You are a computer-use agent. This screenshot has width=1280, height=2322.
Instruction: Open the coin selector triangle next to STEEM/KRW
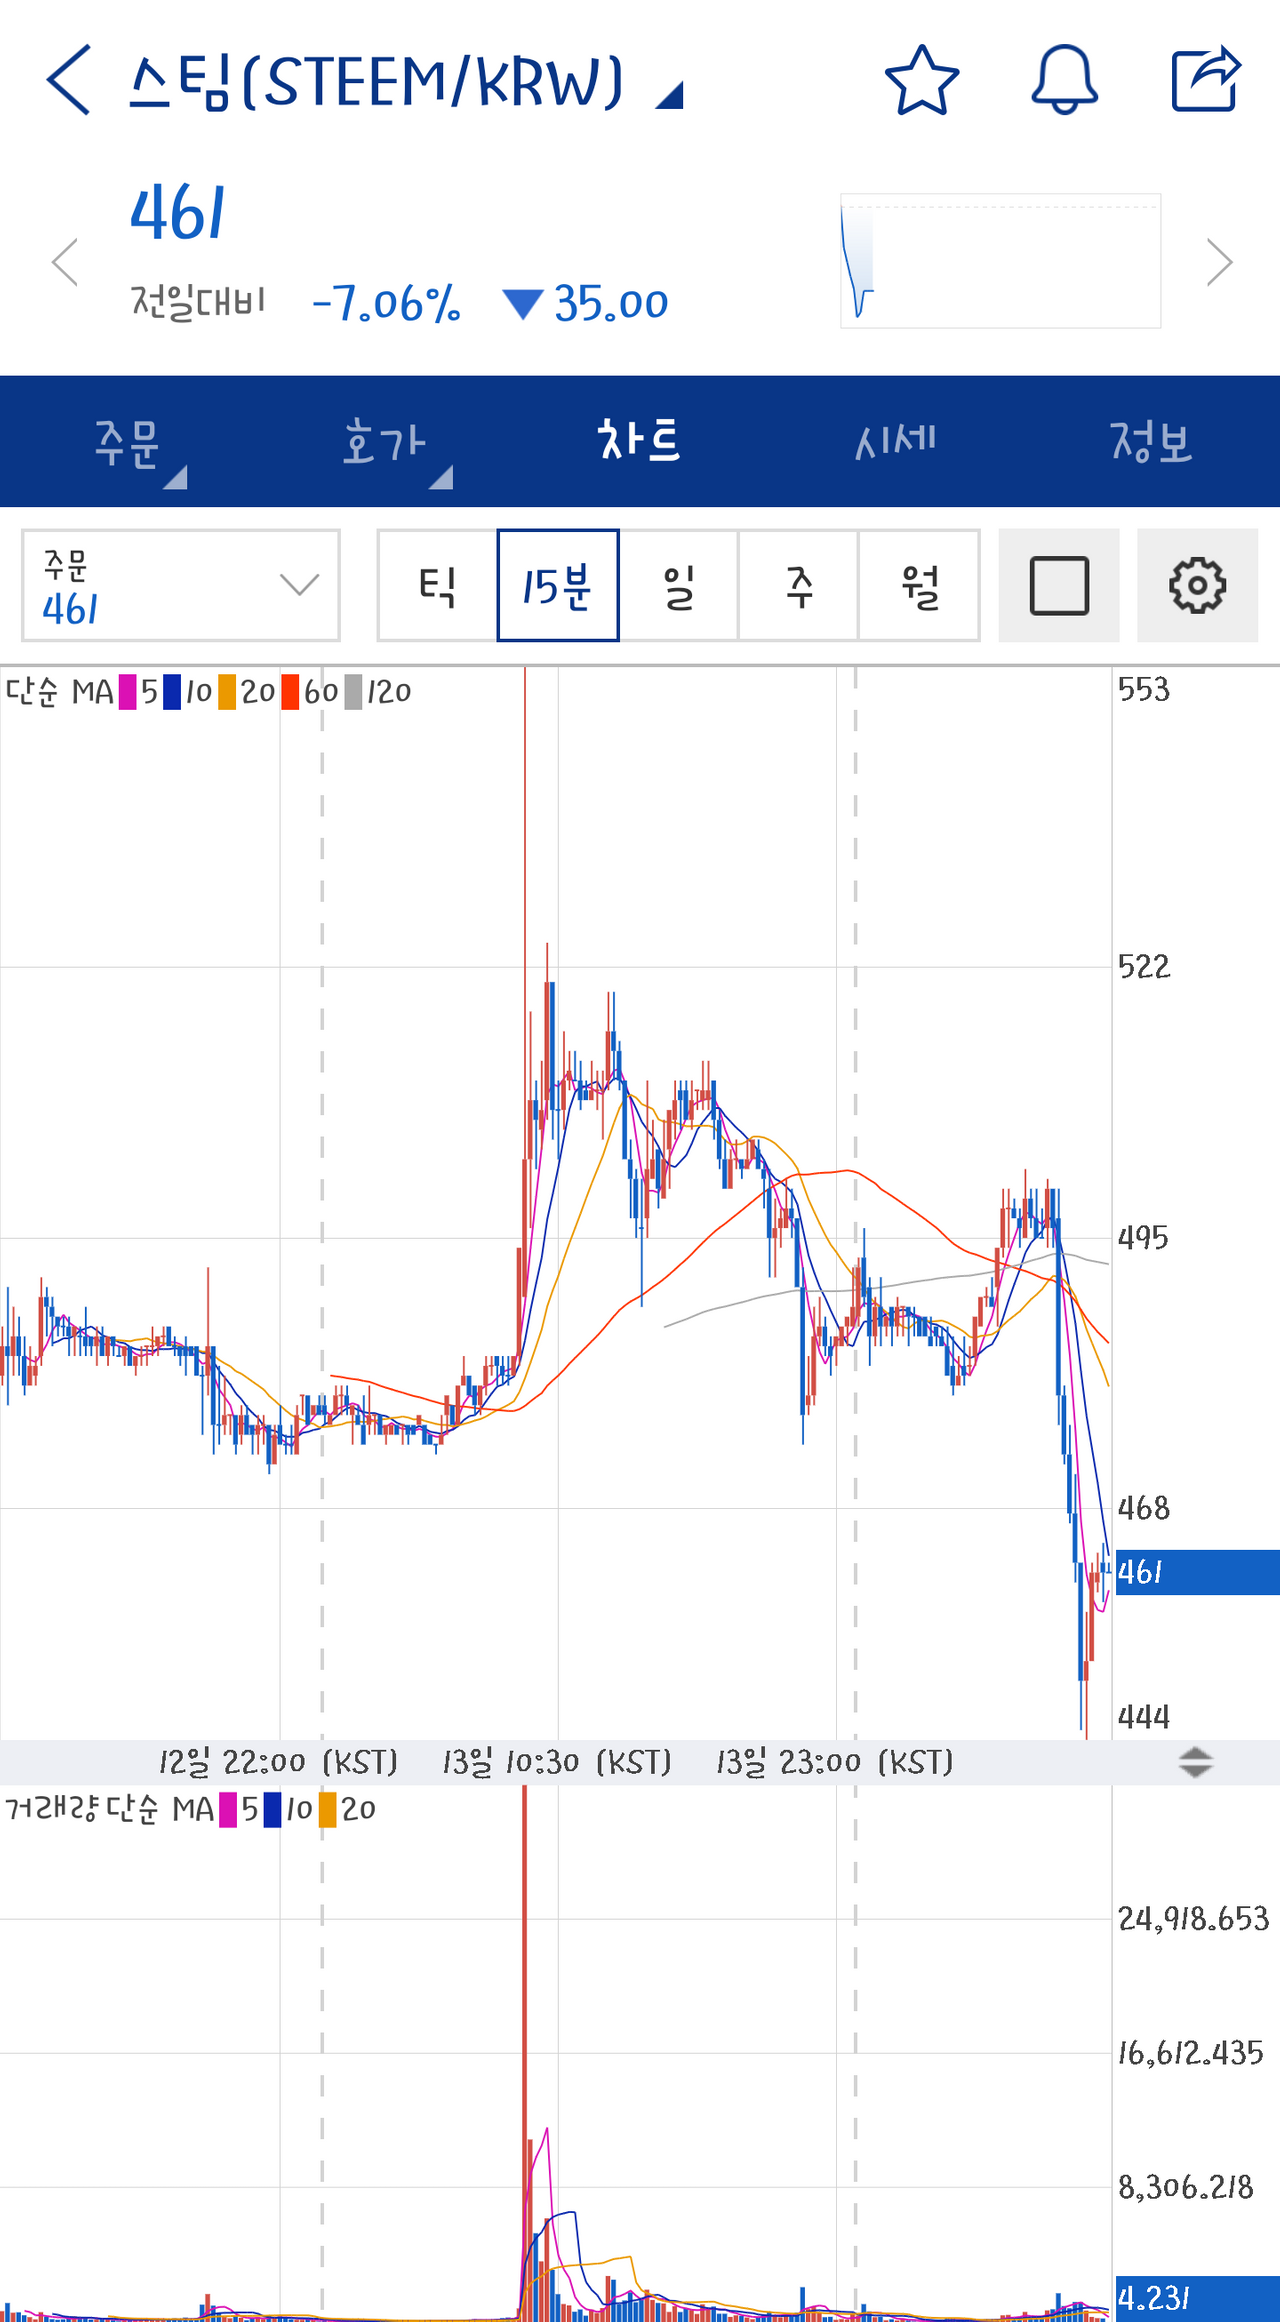pyautogui.click(x=670, y=95)
